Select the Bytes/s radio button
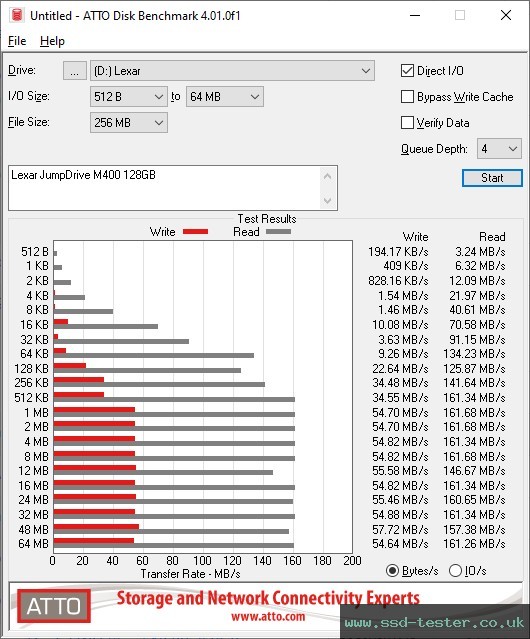The image size is (530, 639). 392,571
